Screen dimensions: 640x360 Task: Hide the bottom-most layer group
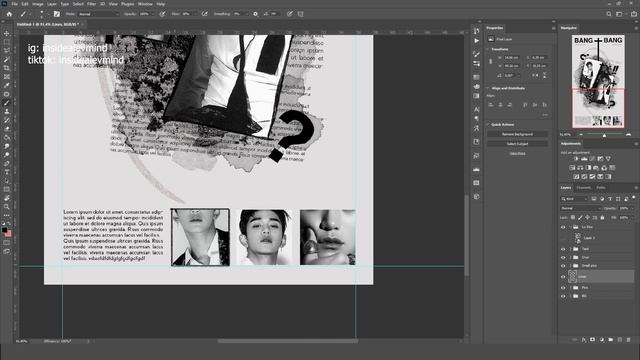coord(563,296)
